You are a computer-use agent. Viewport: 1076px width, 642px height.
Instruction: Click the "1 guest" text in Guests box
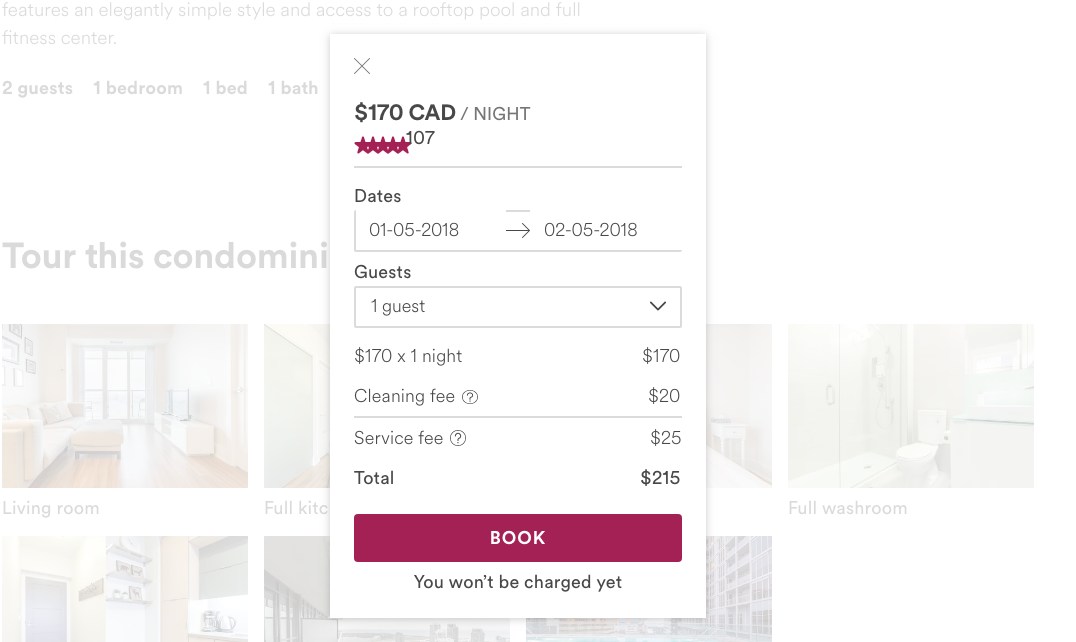click(x=398, y=307)
